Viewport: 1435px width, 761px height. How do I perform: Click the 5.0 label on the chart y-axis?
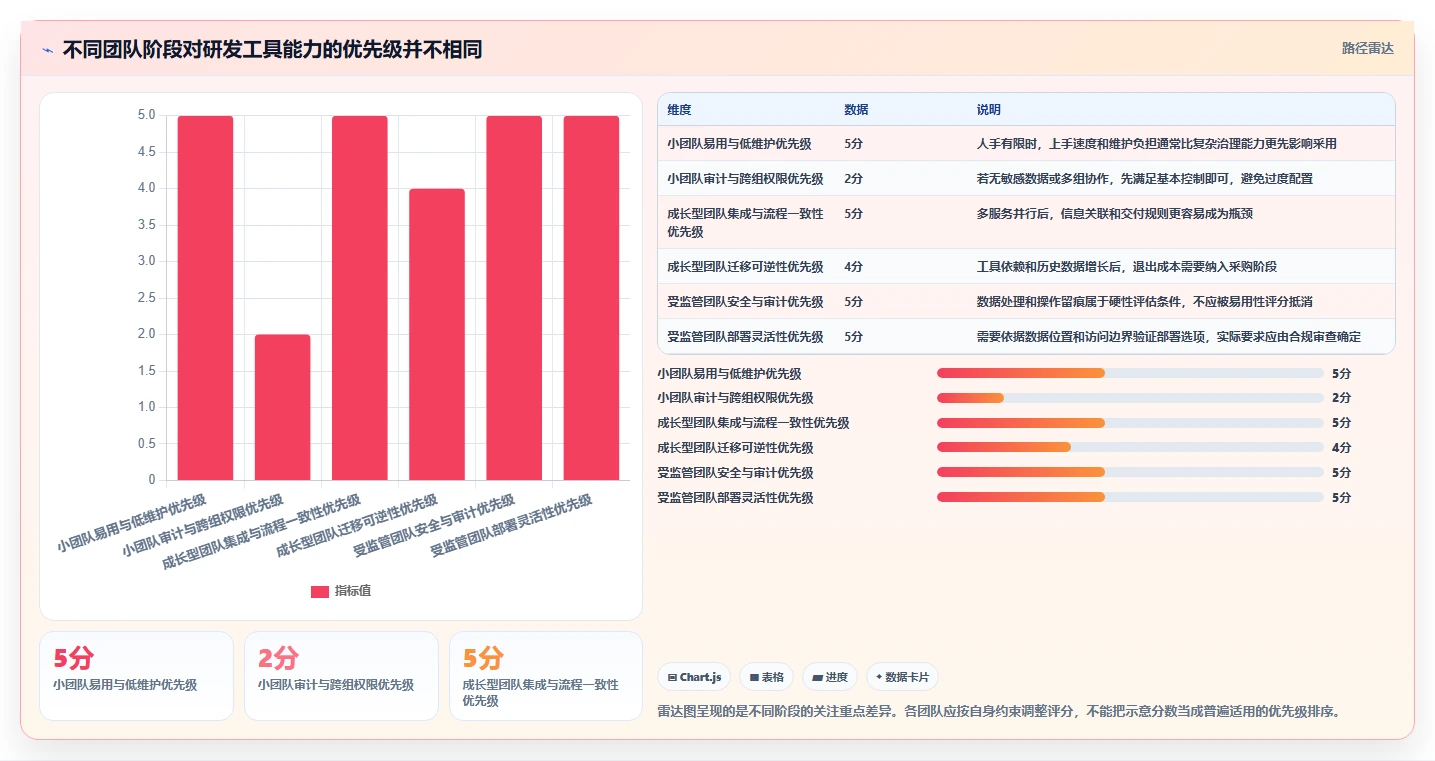tap(146, 115)
